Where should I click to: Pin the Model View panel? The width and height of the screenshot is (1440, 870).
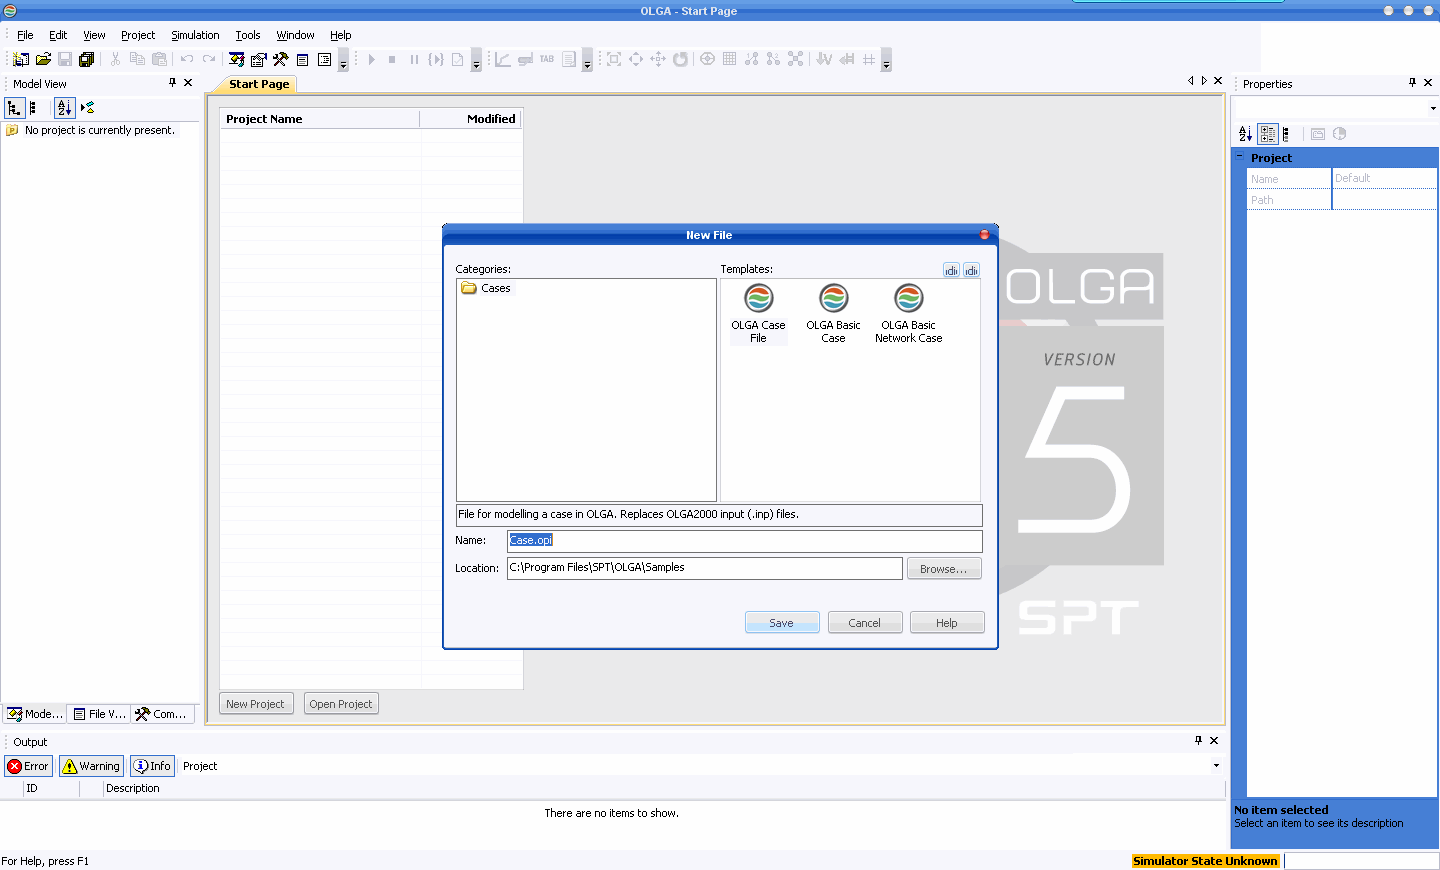[x=172, y=82]
